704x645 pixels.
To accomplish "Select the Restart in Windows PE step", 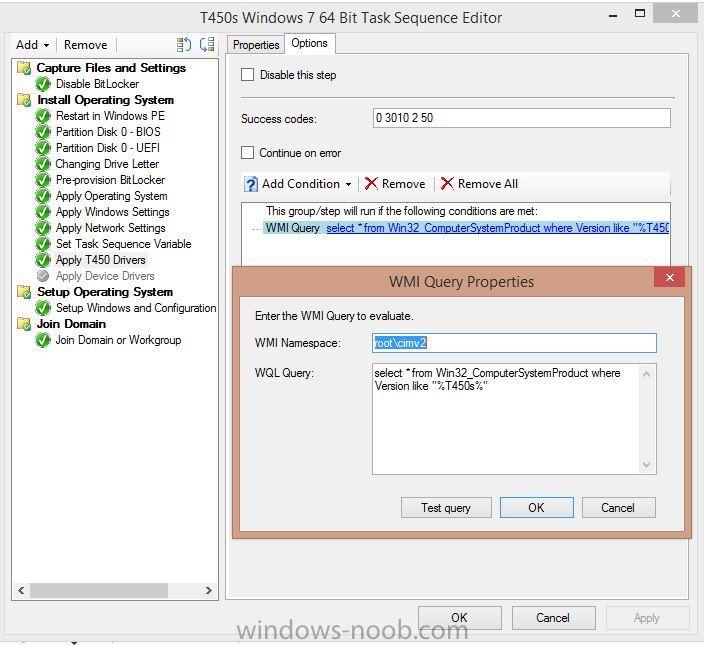I will [110, 116].
